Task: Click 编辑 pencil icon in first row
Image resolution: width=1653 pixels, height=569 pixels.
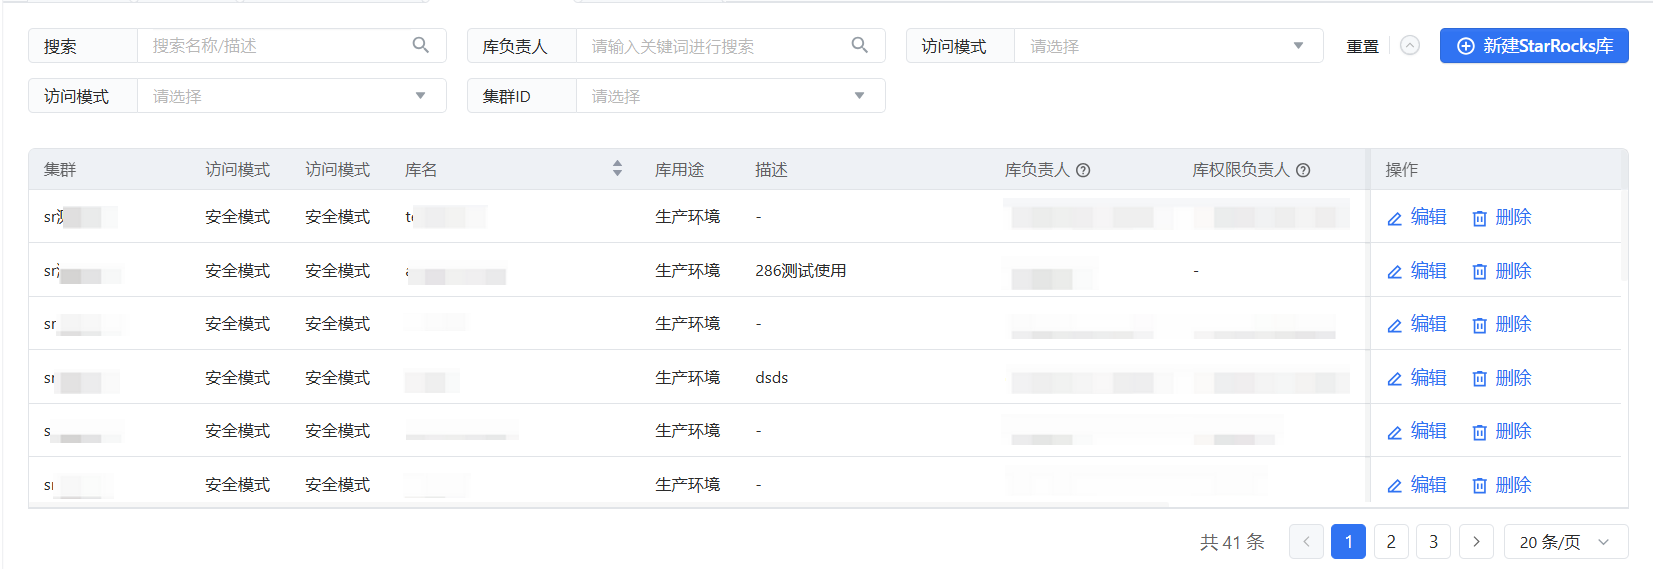Action: tap(1394, 218)
